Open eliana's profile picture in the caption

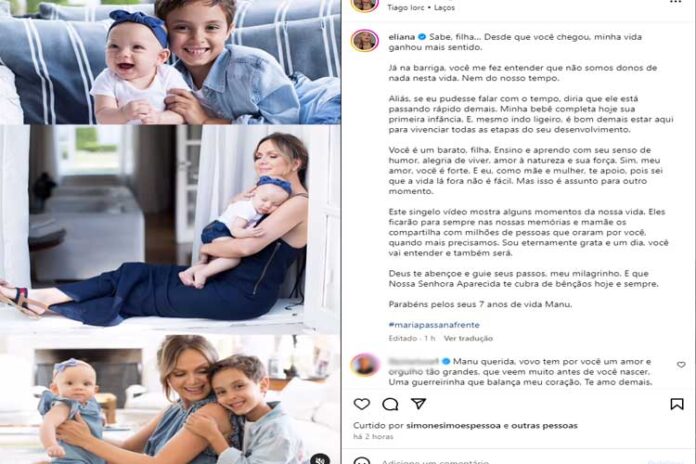[x=364, y=41]
